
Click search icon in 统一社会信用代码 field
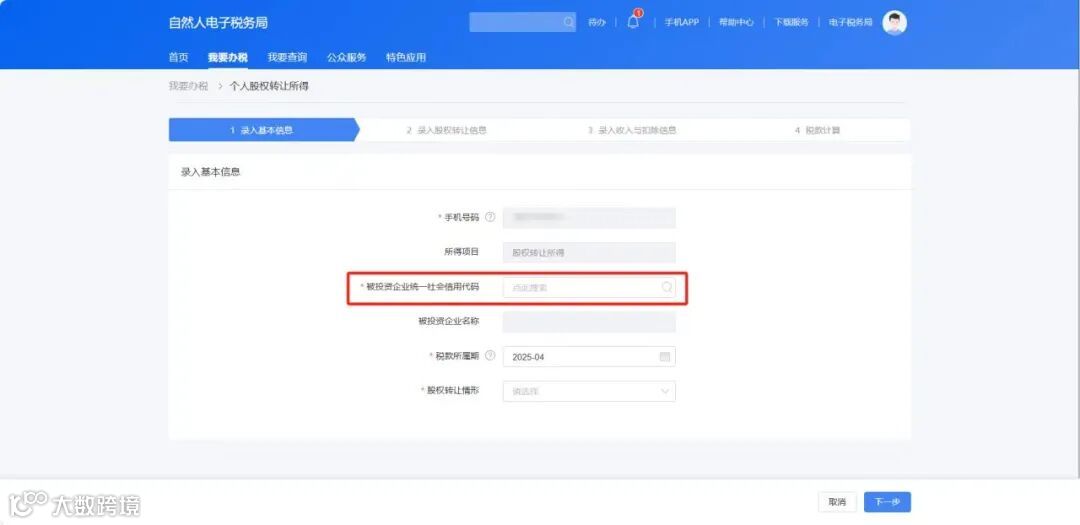[x=667, y=287]
